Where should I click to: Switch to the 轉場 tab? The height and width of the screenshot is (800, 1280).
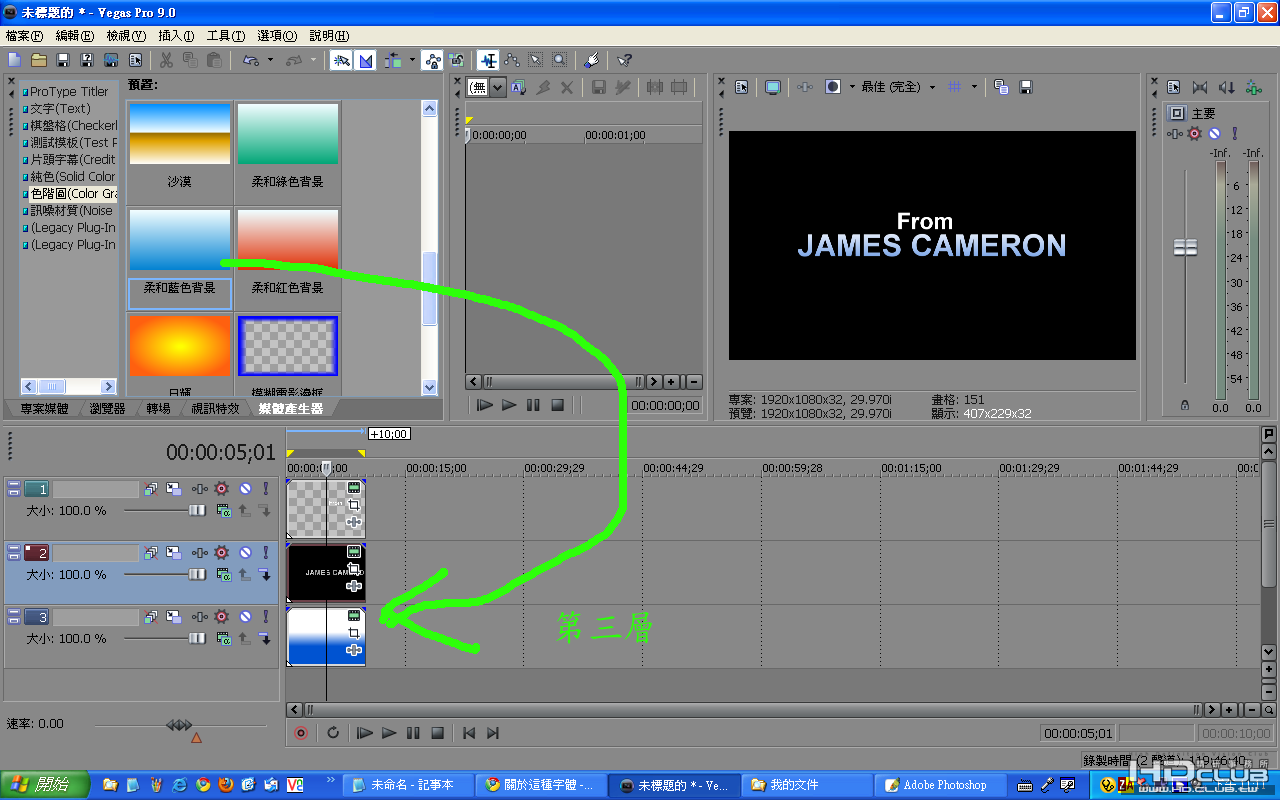tap(158, 408)
